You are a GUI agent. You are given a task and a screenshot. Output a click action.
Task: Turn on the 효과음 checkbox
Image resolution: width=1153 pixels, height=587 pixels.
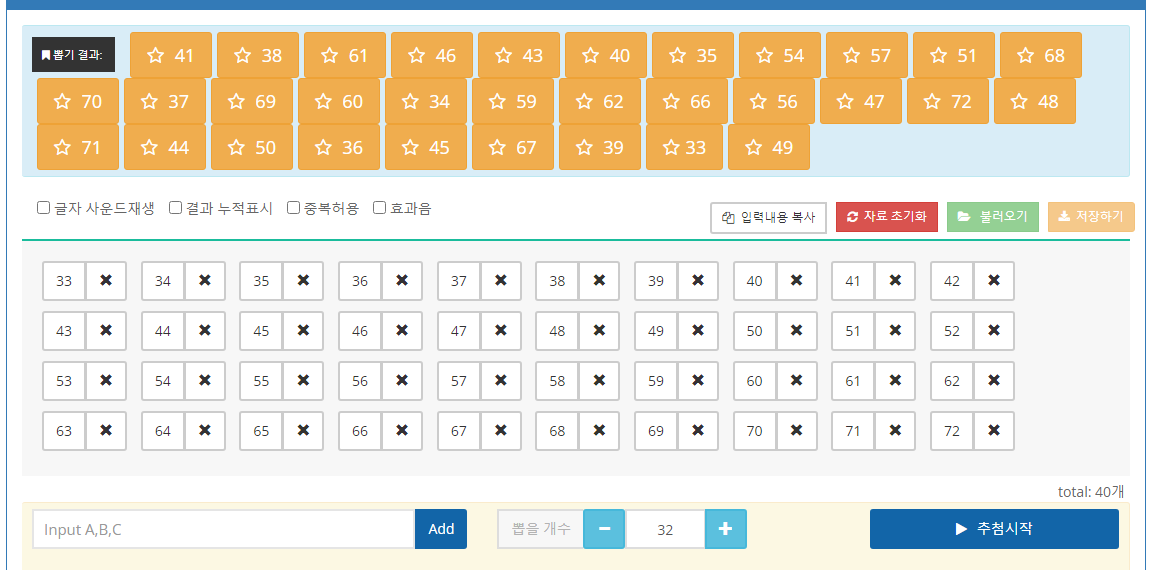click(x=379, y=208)
